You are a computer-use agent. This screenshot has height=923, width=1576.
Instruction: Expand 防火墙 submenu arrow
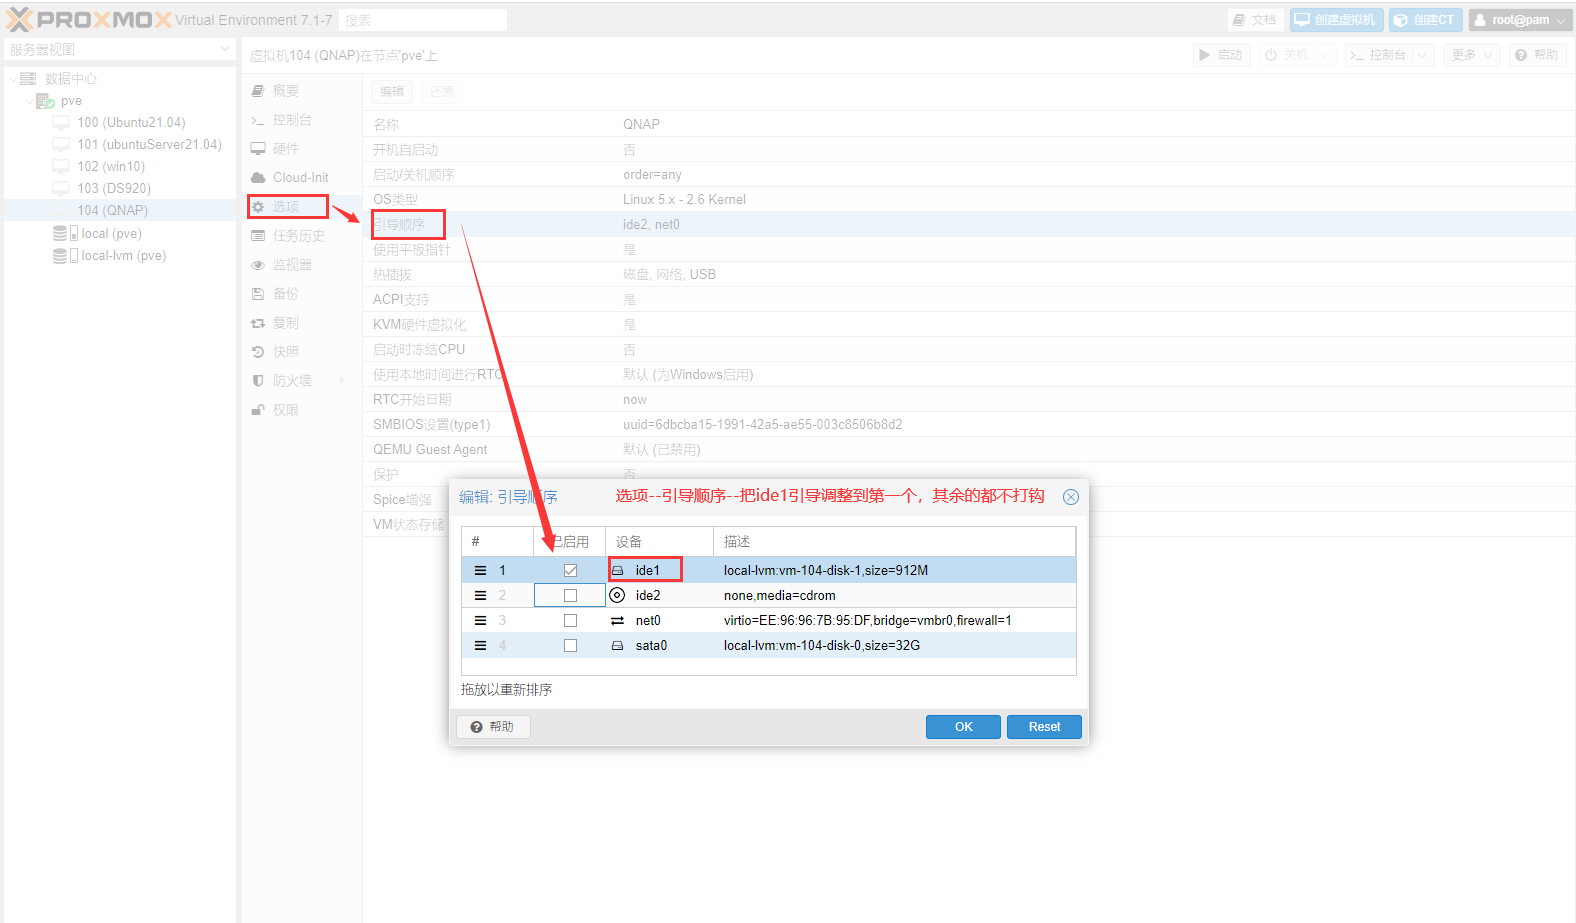pyautogui.click(x=343, y=381)
